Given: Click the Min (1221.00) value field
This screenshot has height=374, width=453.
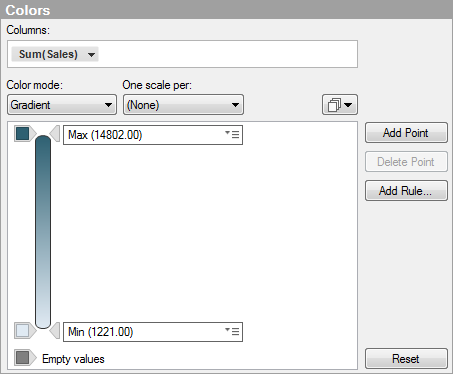Looking at the screenshot, I should click(153, 332).
